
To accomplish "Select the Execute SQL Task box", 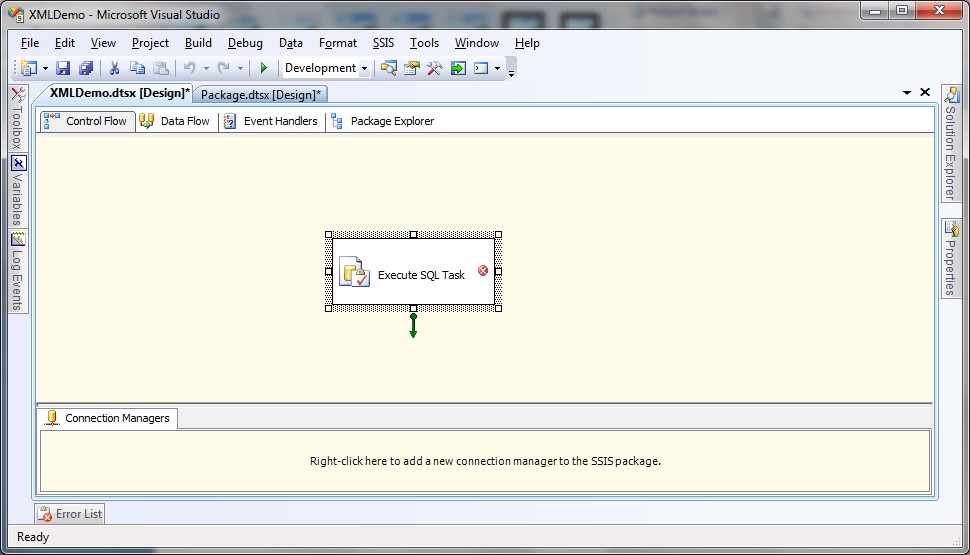I will [413, 272].
